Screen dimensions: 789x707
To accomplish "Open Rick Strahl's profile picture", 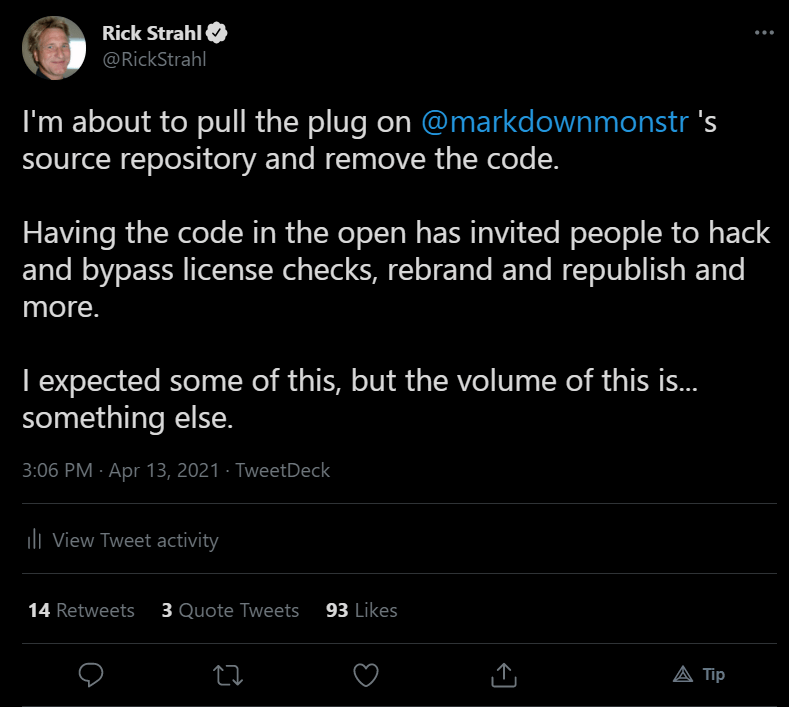I will tap(54, 48).
